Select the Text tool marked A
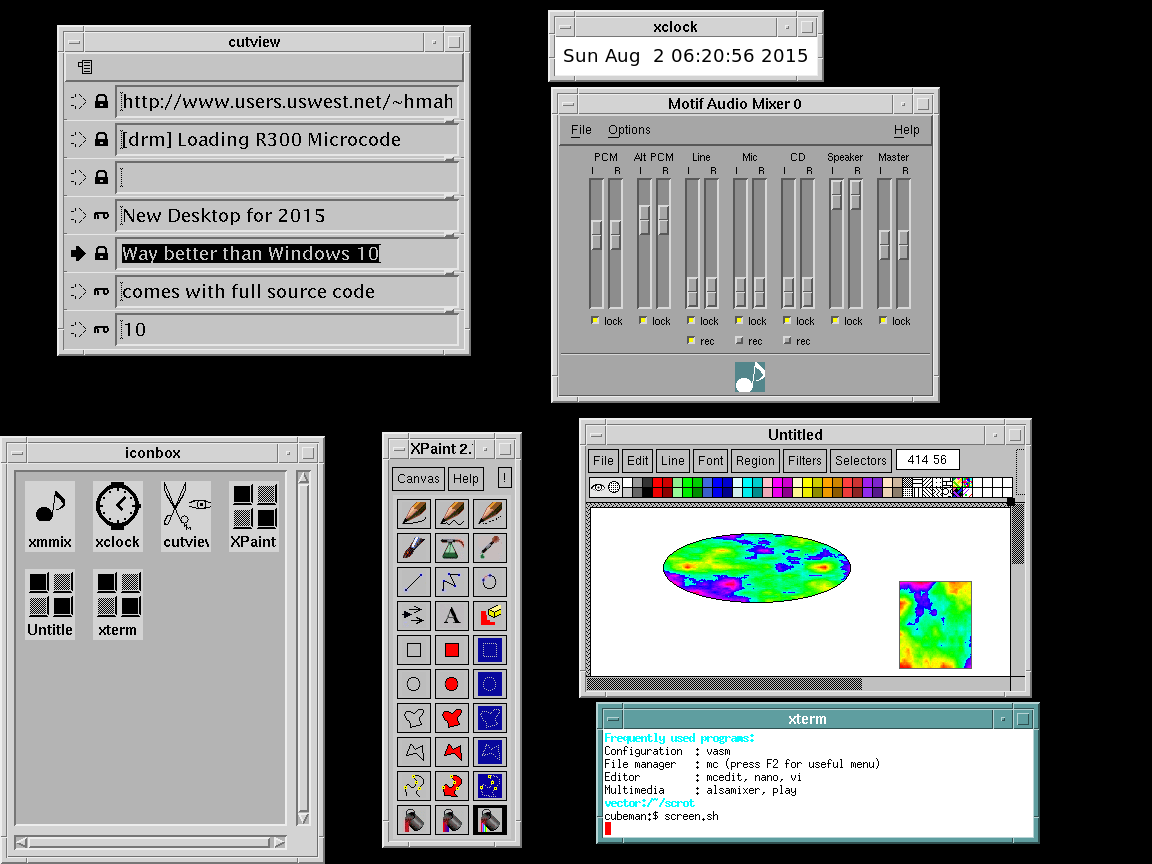 point(452,616)
